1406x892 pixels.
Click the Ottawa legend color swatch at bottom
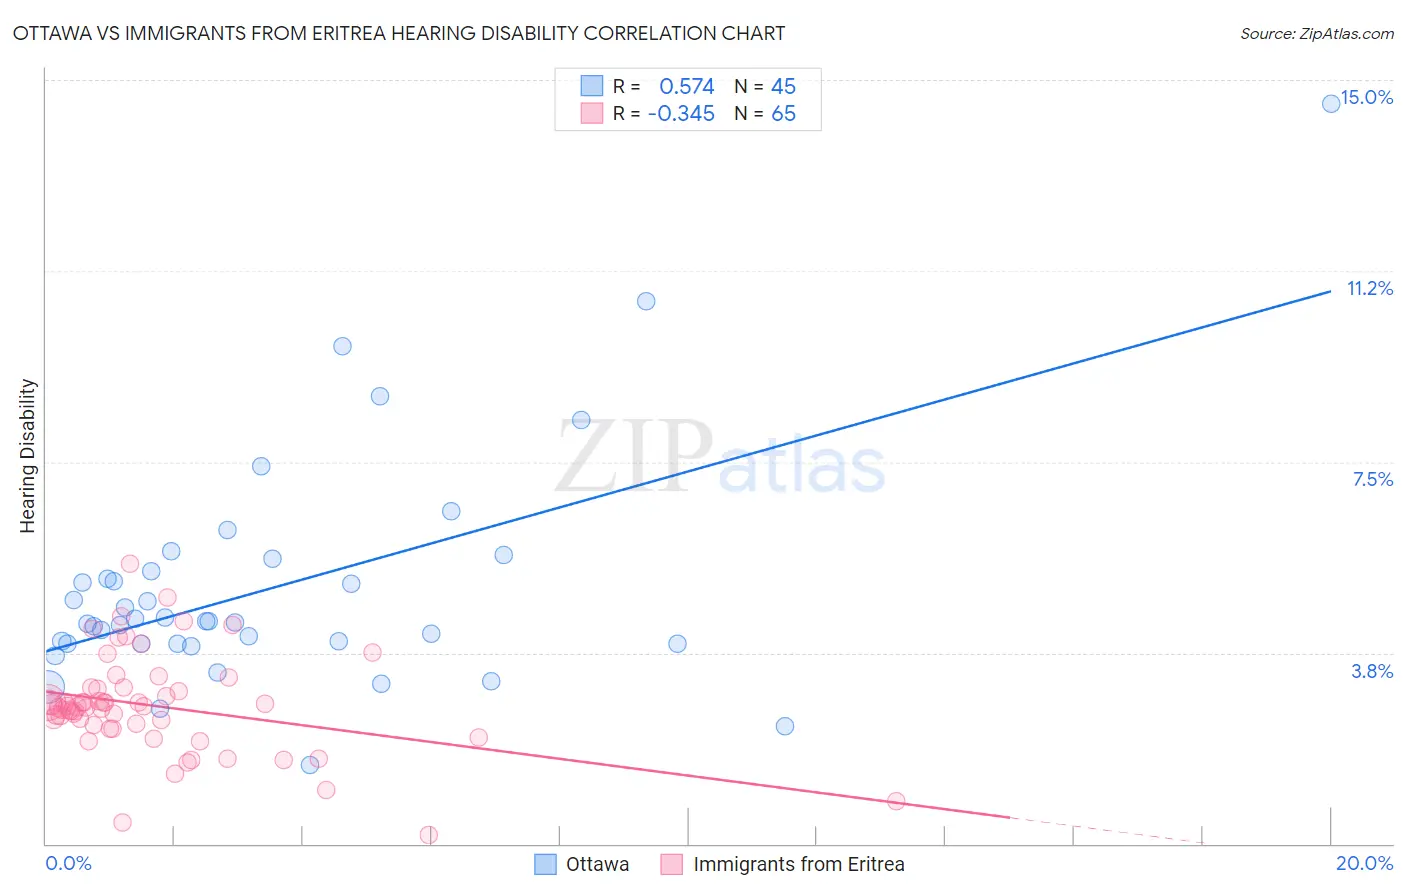(x=545, y=864)
